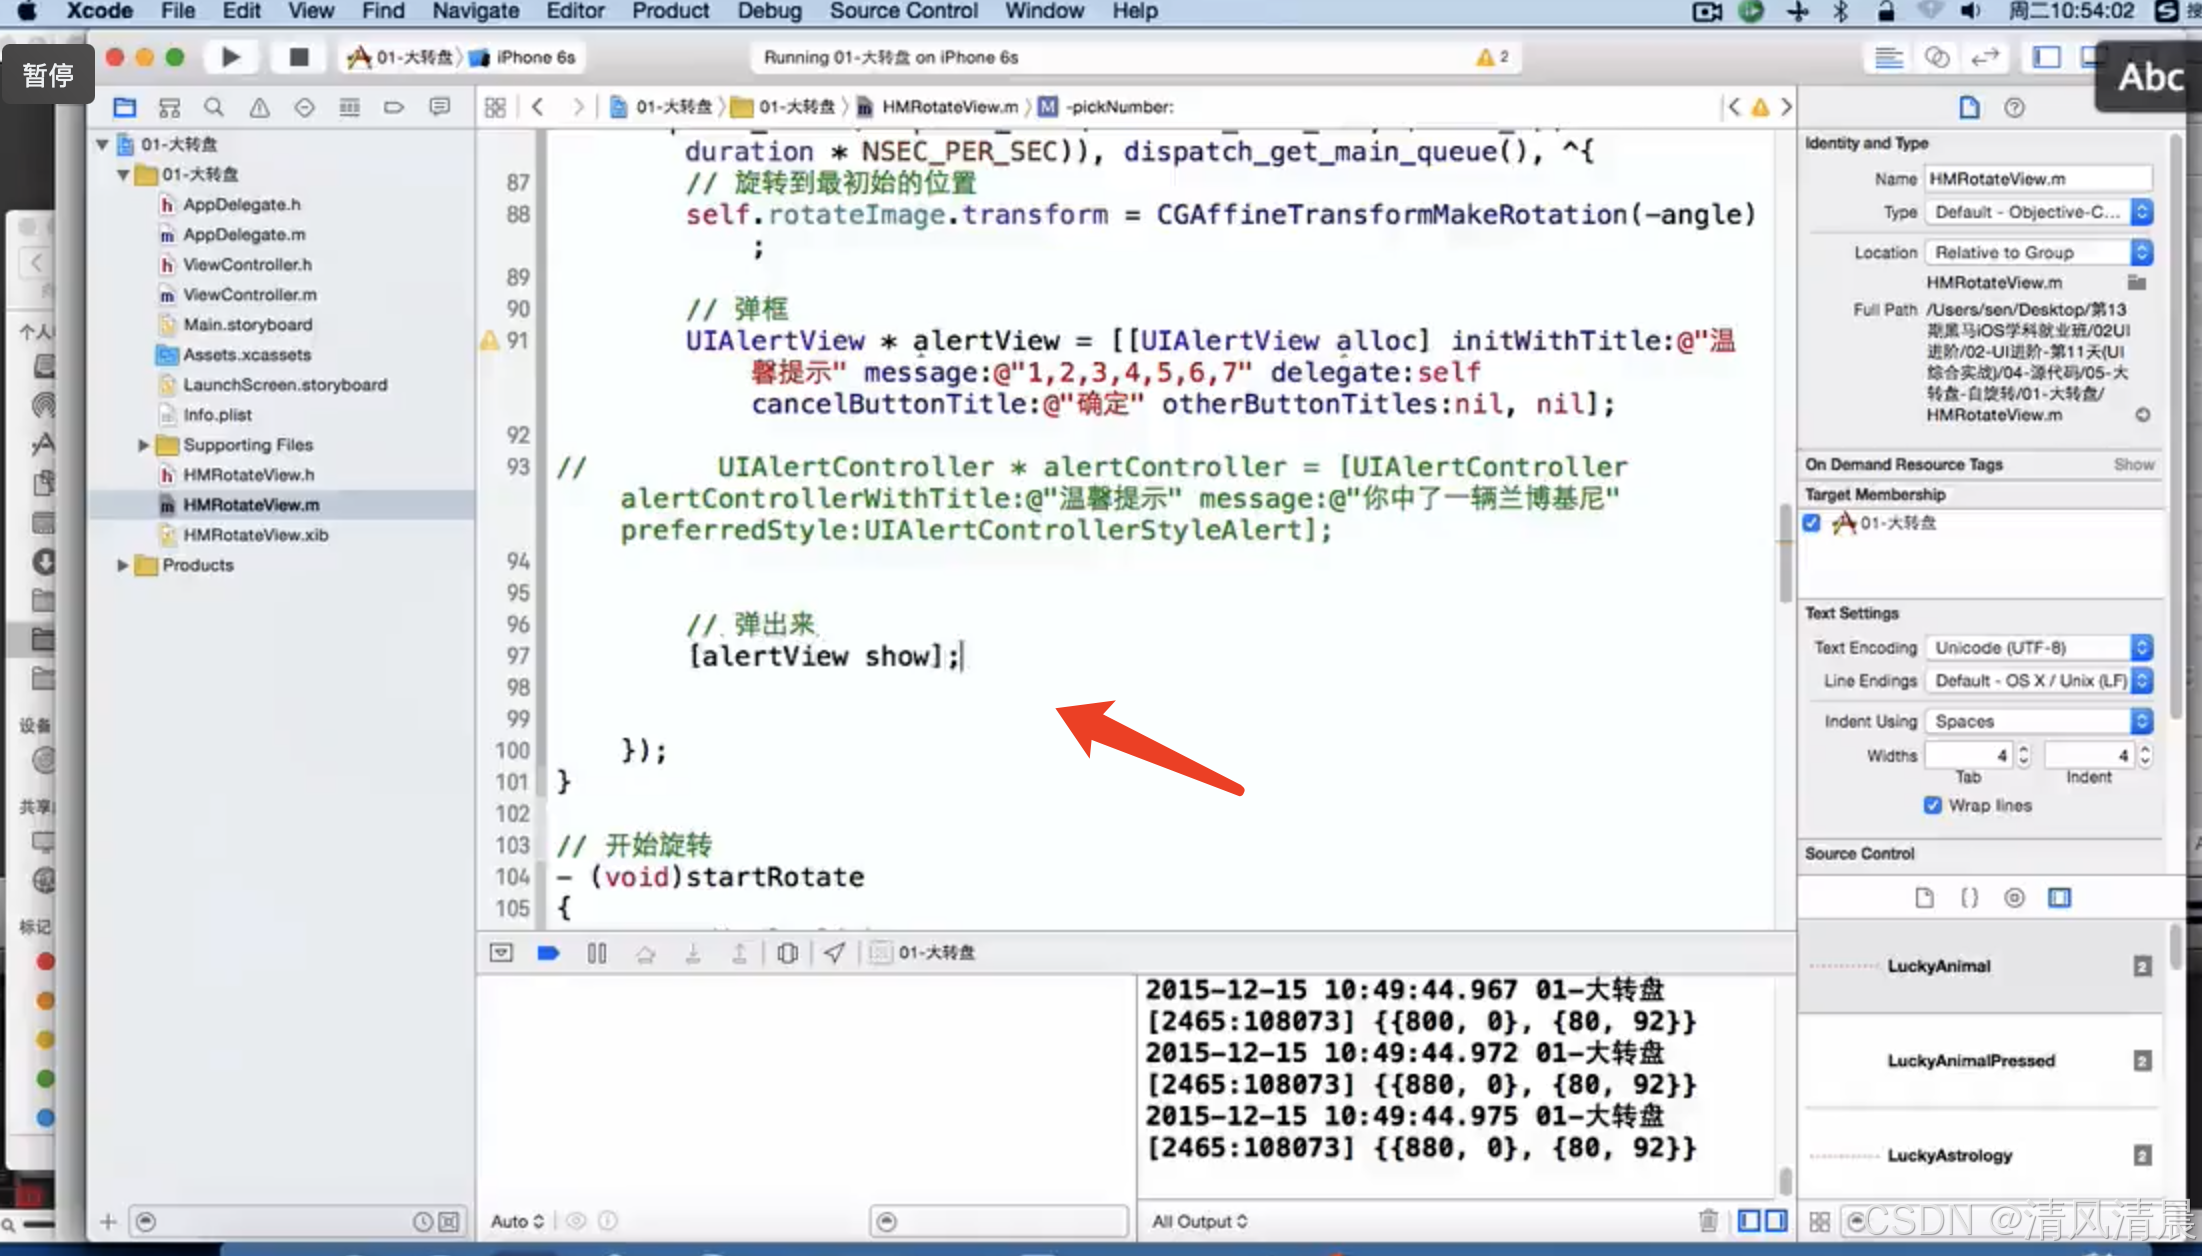Open the Product menu
Viewport: 2202px width, 1256px height.
670,11
